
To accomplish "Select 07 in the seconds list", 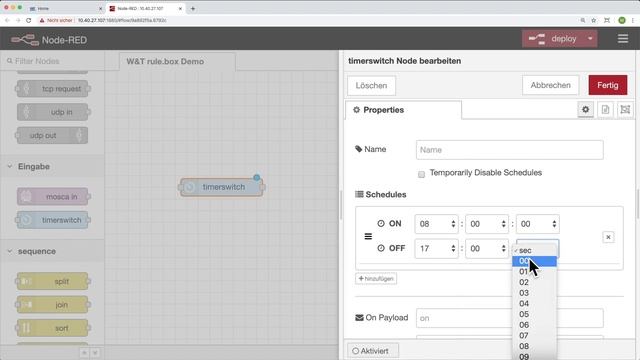I will pos(534,336).
